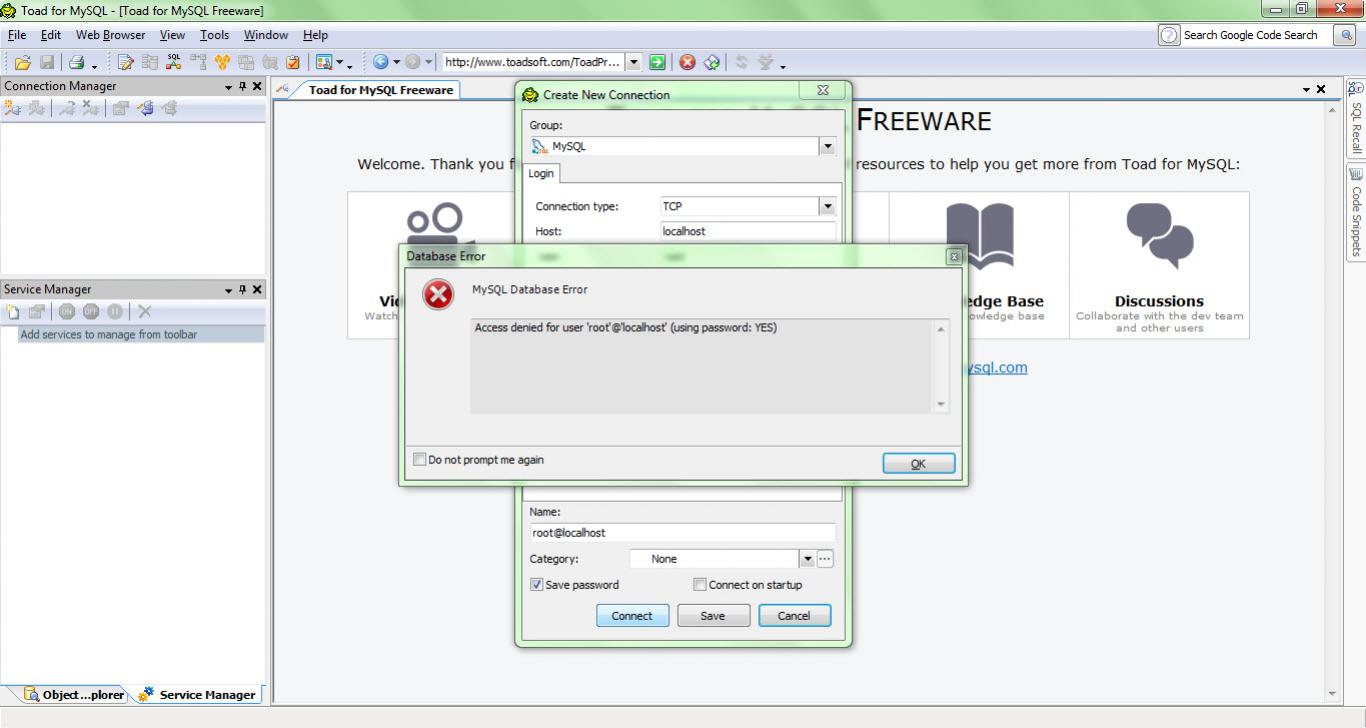Click the clipboard checkmark icon in toolbar
Image resolution: width=1366 pixels, height=728 pixels.
293,62
